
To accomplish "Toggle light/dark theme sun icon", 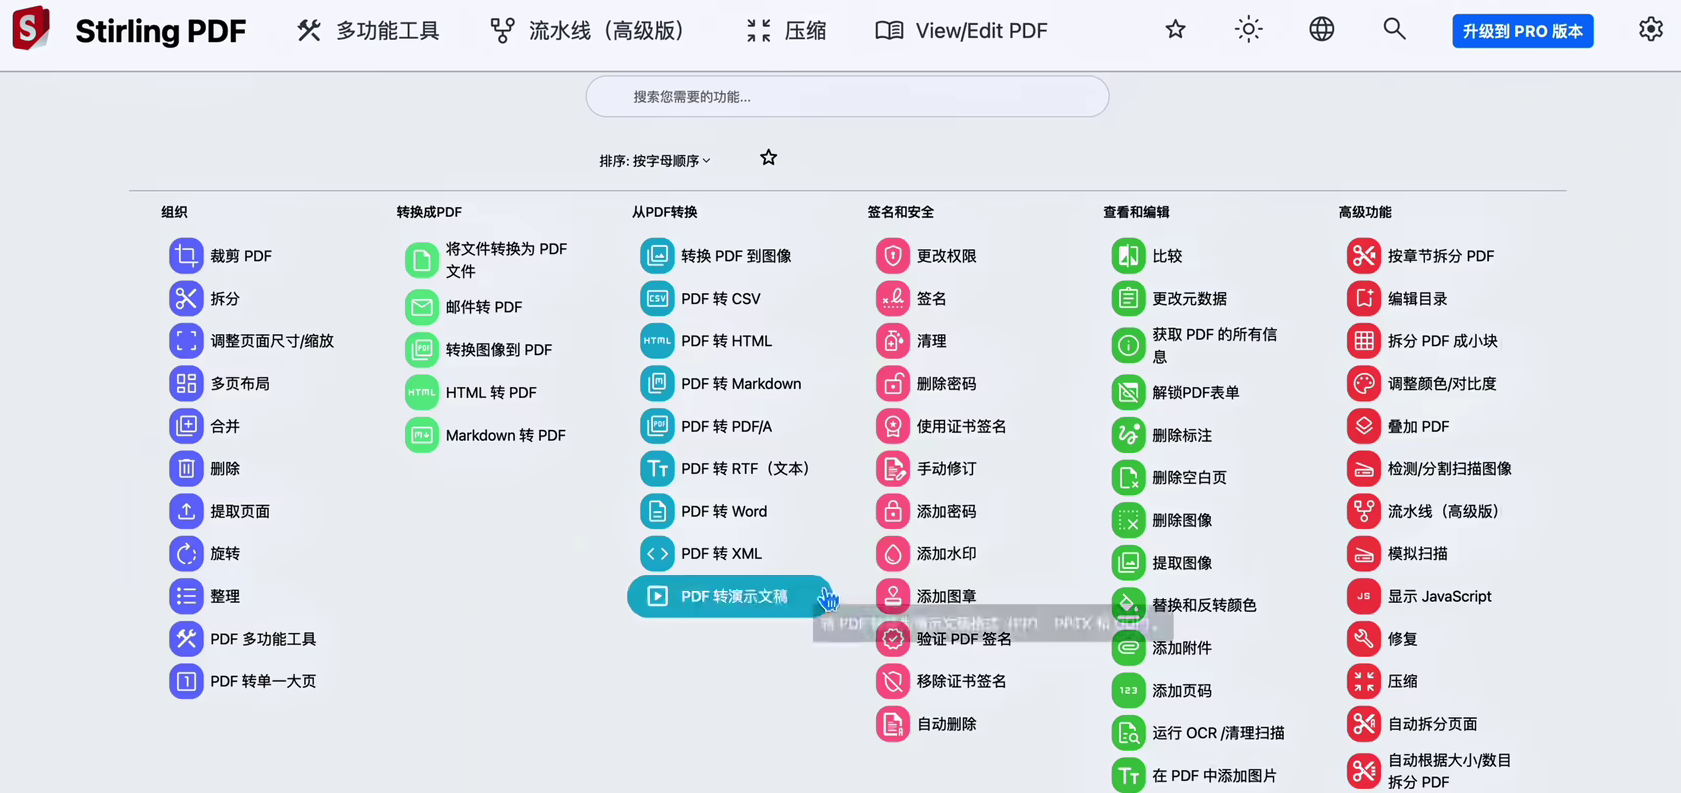I will tap(1248, 30).
